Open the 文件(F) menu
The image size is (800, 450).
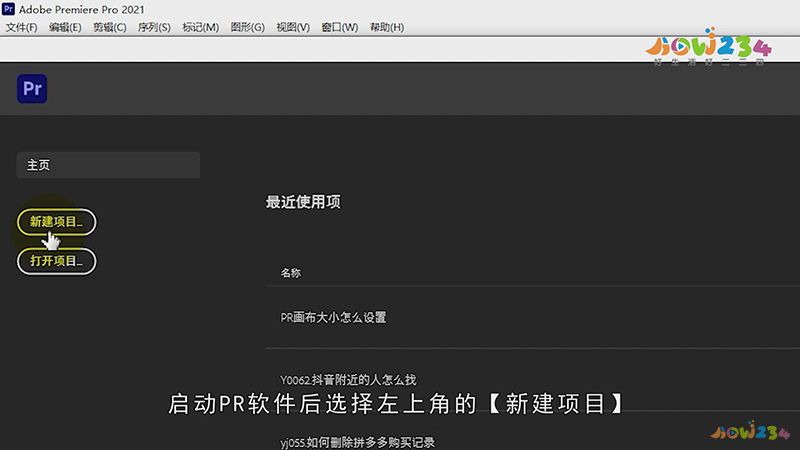21,27
